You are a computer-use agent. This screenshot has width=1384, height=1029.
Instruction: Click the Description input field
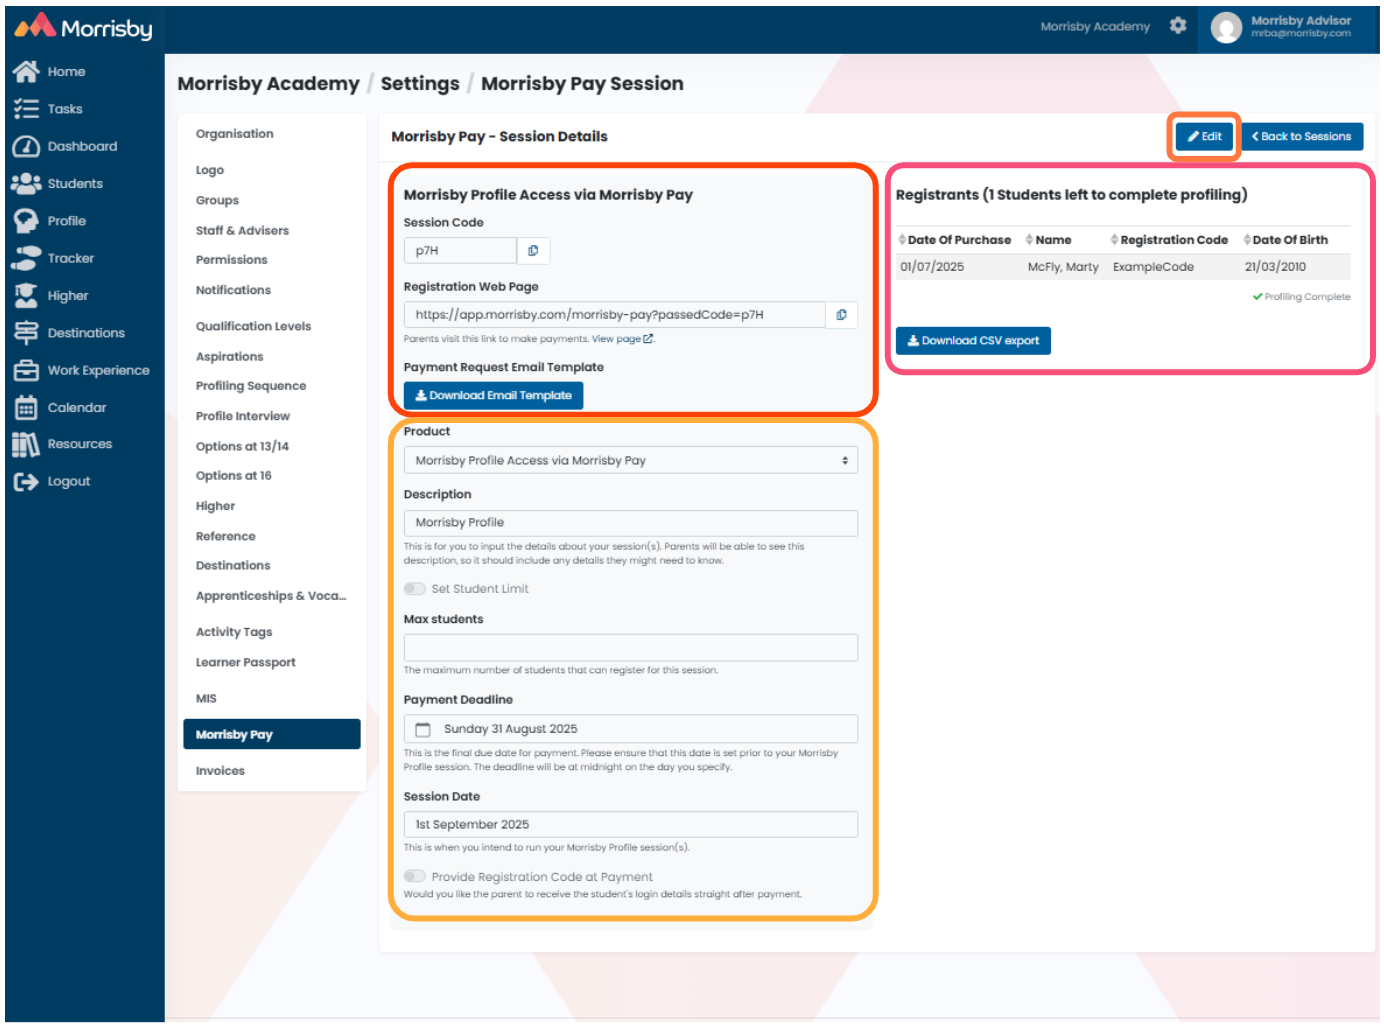631,523
